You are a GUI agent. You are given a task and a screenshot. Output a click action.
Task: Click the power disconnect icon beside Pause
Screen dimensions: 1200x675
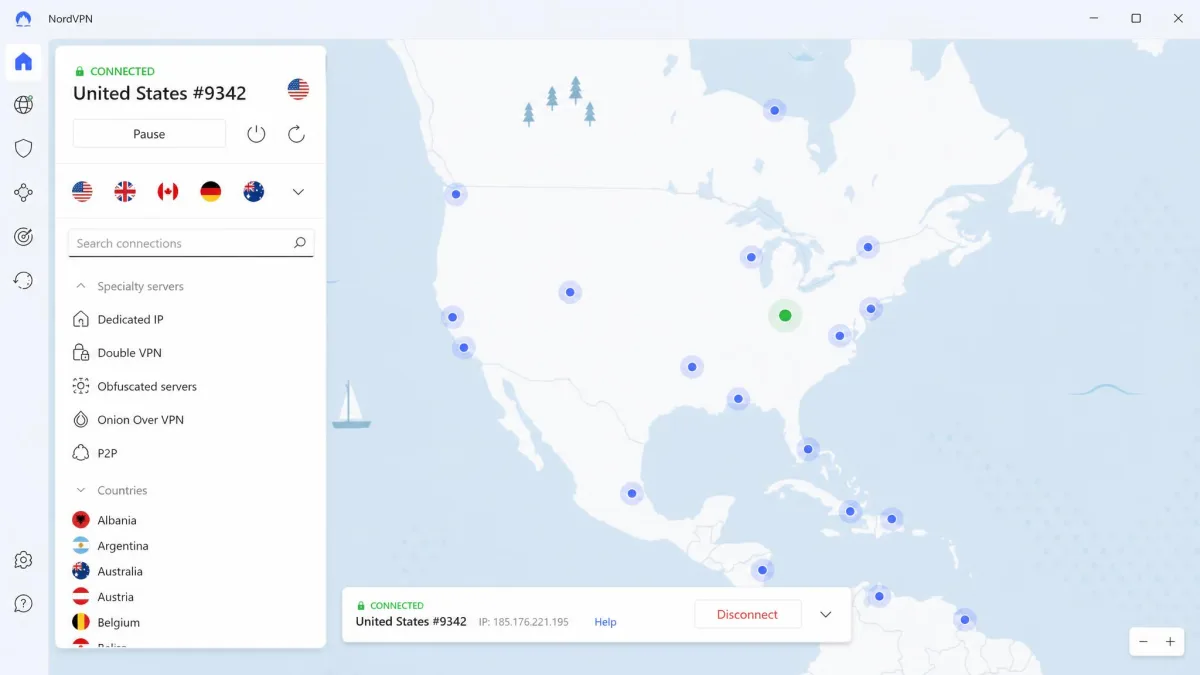[256, 134]
